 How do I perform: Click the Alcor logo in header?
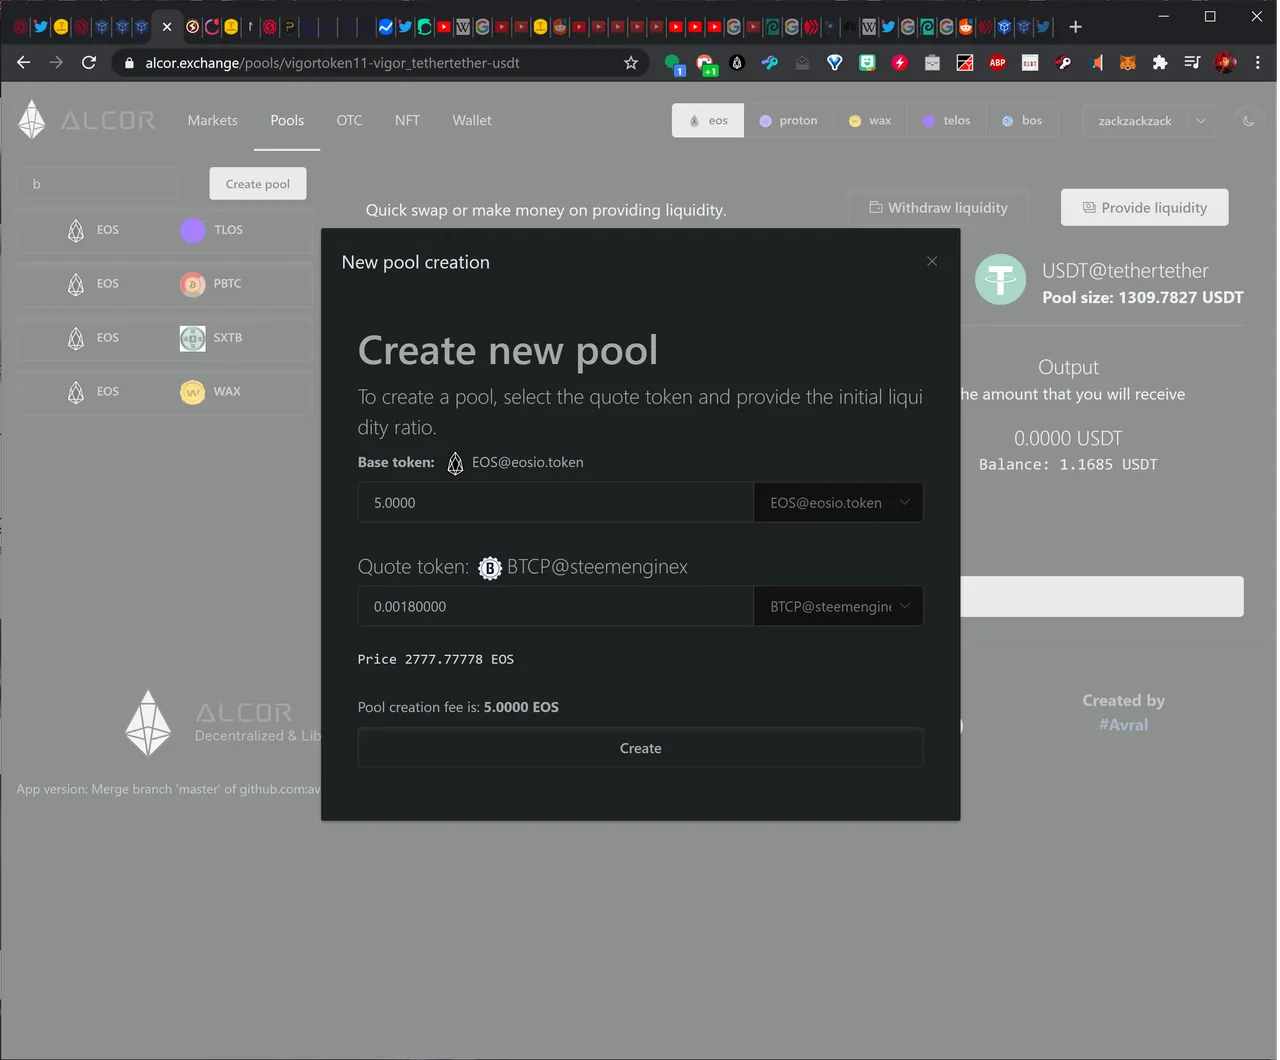tap(87, 120)
